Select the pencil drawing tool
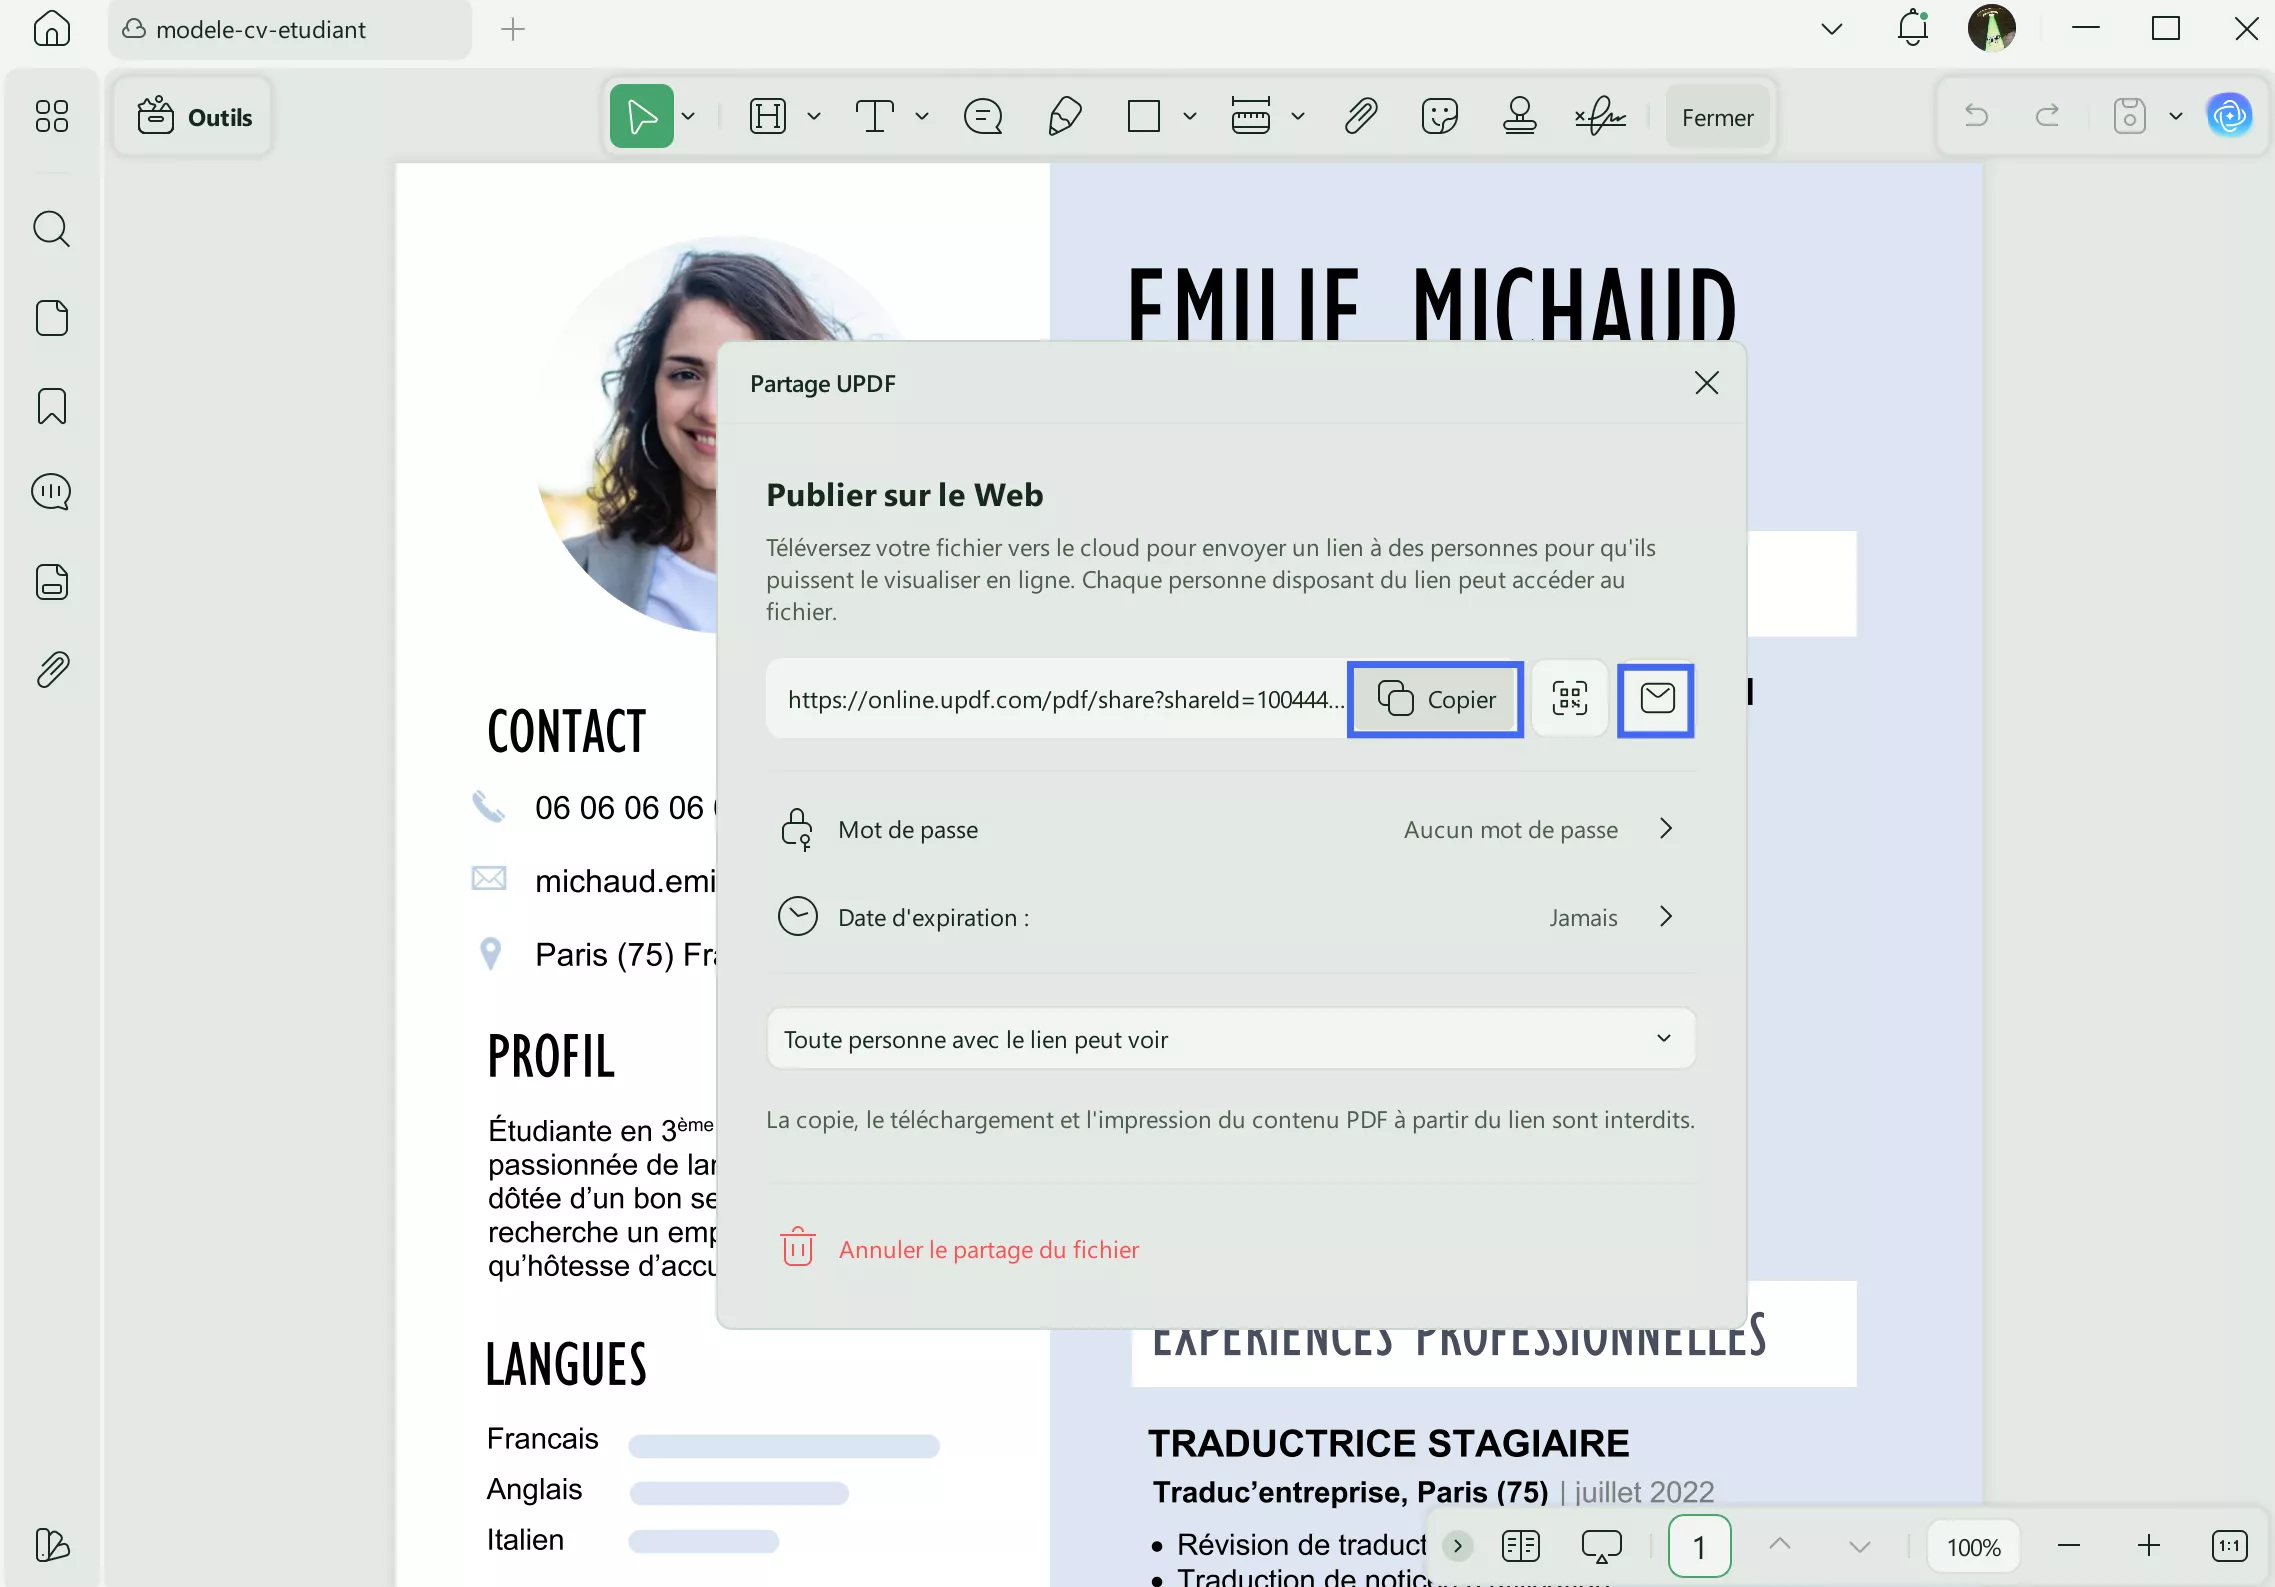The image size is (2275, 1587). click(1063, 116)
